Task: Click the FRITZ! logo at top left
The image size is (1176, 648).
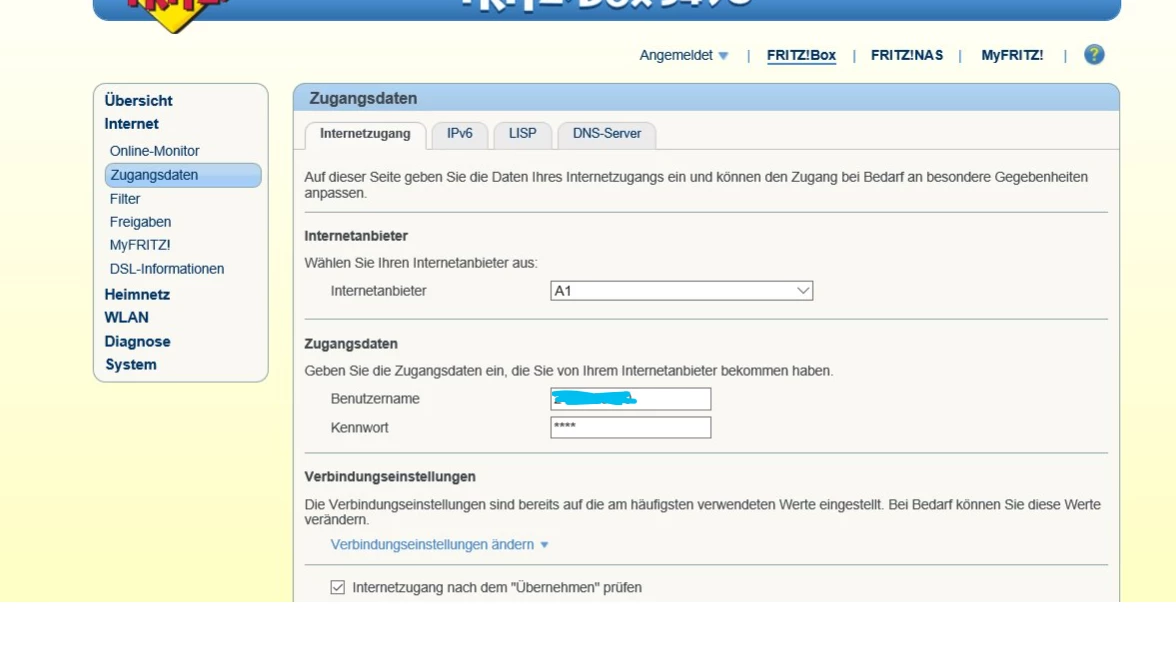Action: pyautogui.click(x=176, y=15)
